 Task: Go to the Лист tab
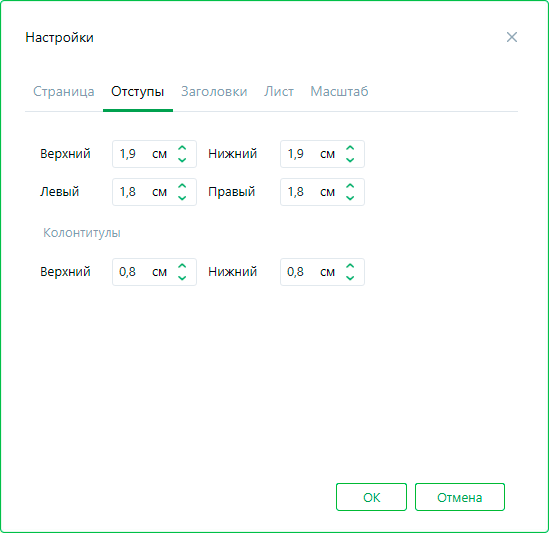tap(279, 91)
